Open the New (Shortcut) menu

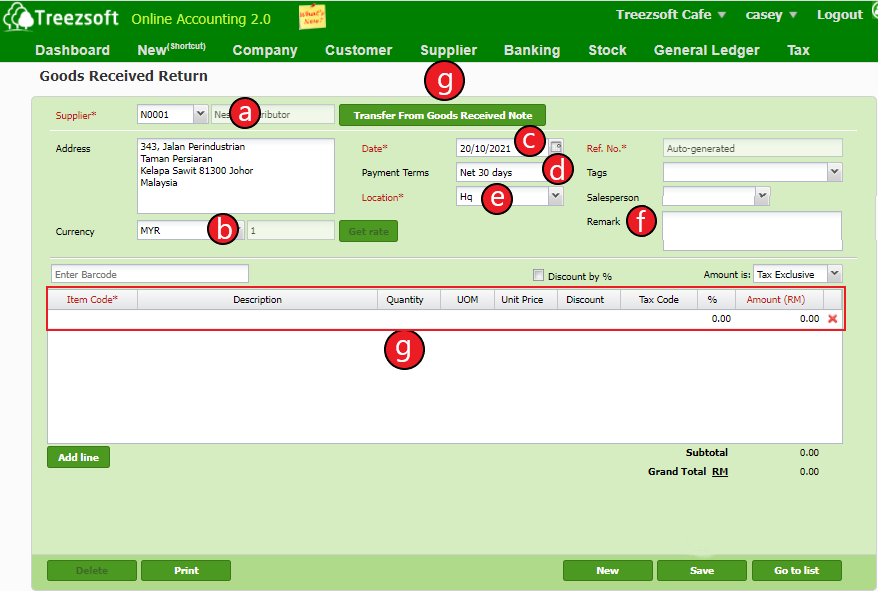pyautogui.click(x=171, y=49)
